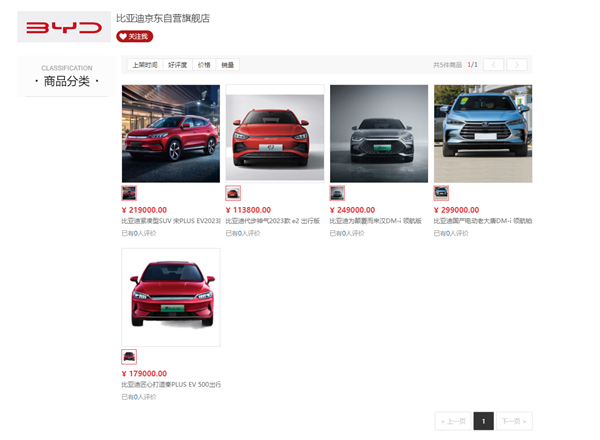Viewport: 600px width, 440px height.
Task: Click the ¥179000.00 price
Action: pyautogui.click(x=144, y=373)
